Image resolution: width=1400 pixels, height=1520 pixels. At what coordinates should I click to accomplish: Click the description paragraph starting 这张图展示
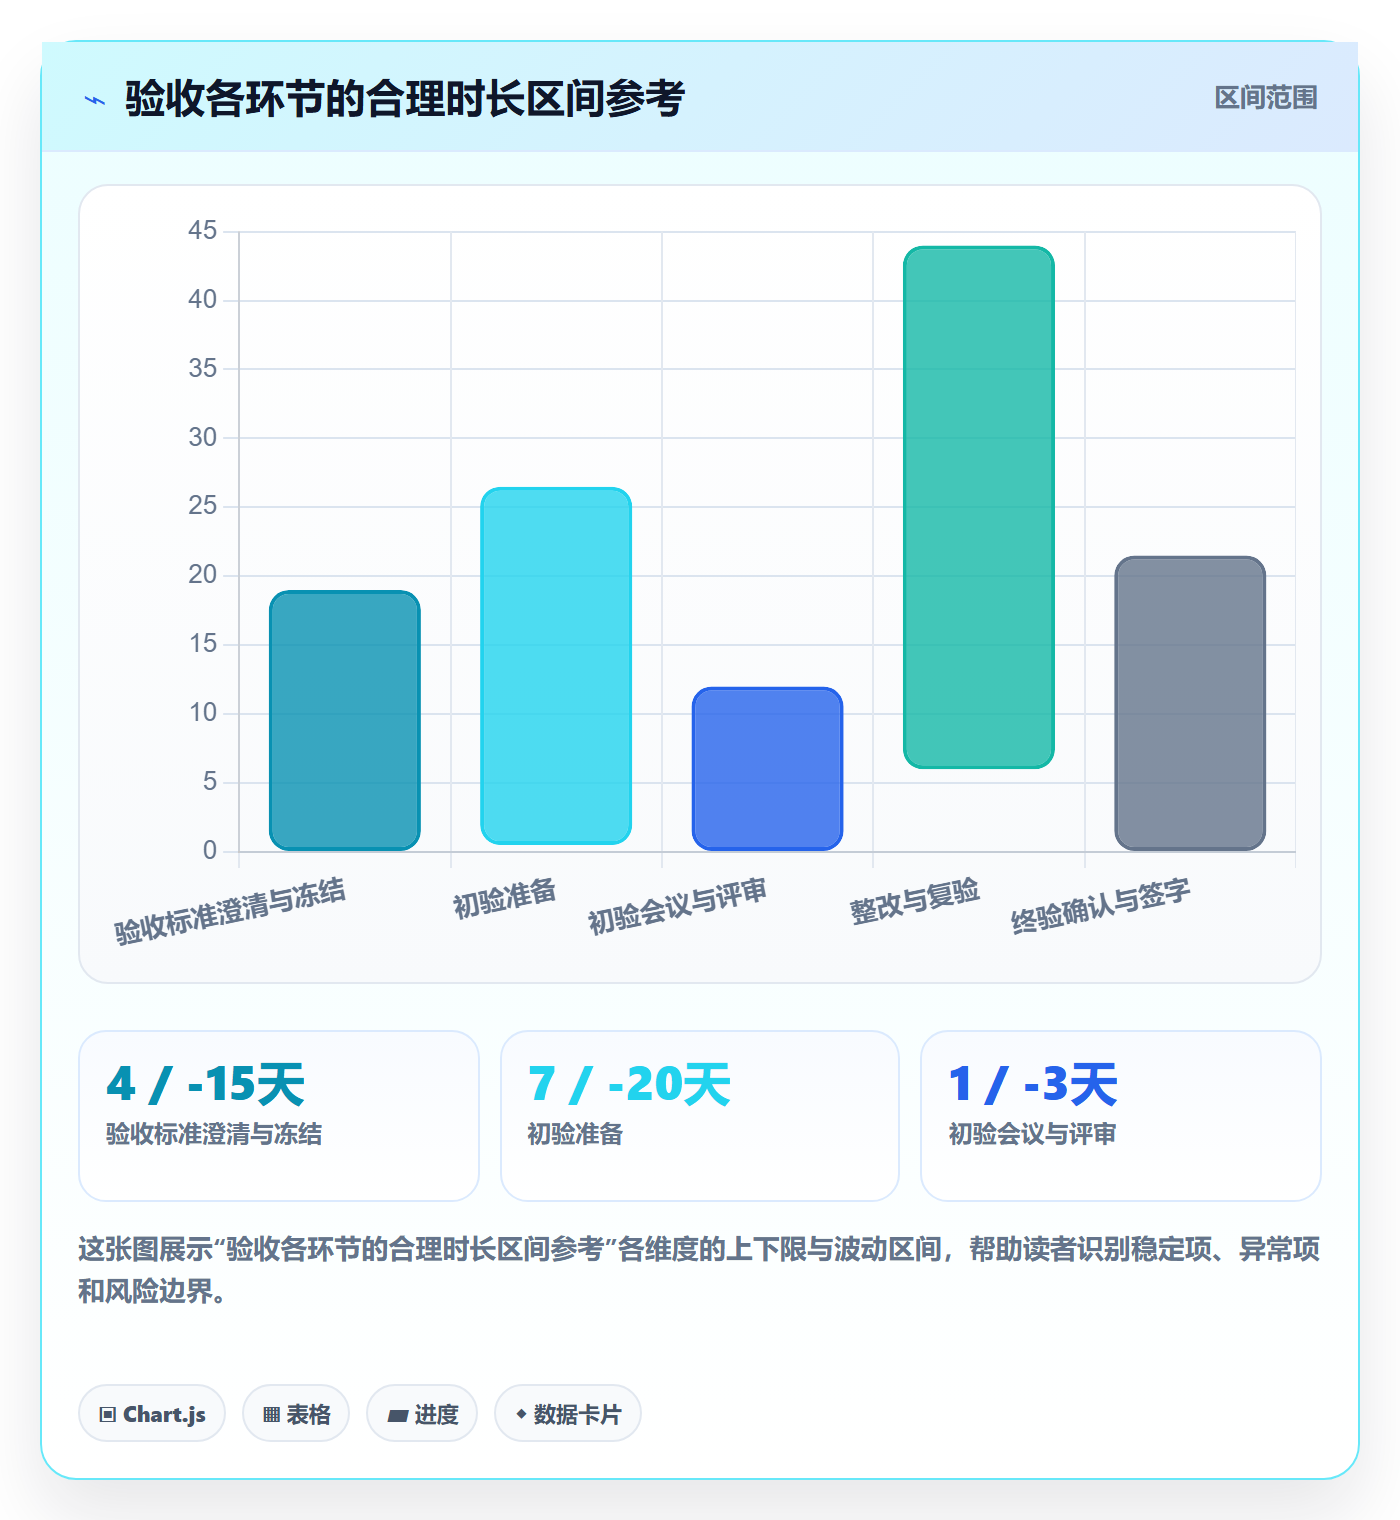pyautogui.click(x=699, y=1270)
